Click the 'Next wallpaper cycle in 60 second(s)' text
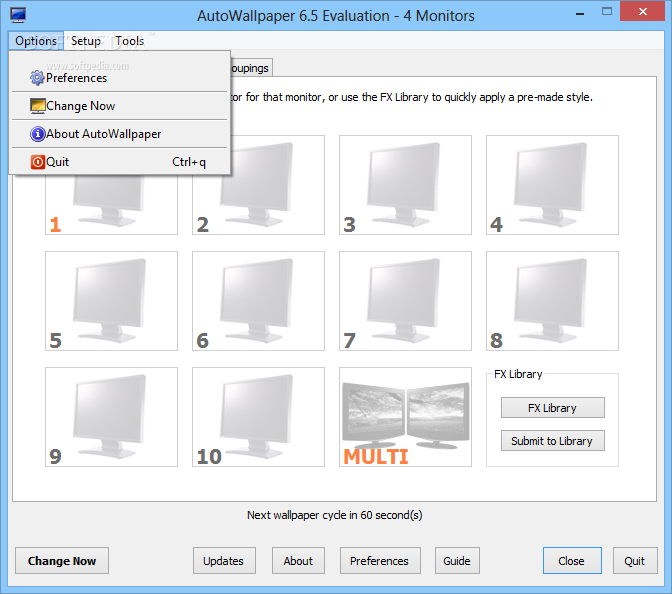672x594 pixels. pyautogui.click(x=335, y=515)
